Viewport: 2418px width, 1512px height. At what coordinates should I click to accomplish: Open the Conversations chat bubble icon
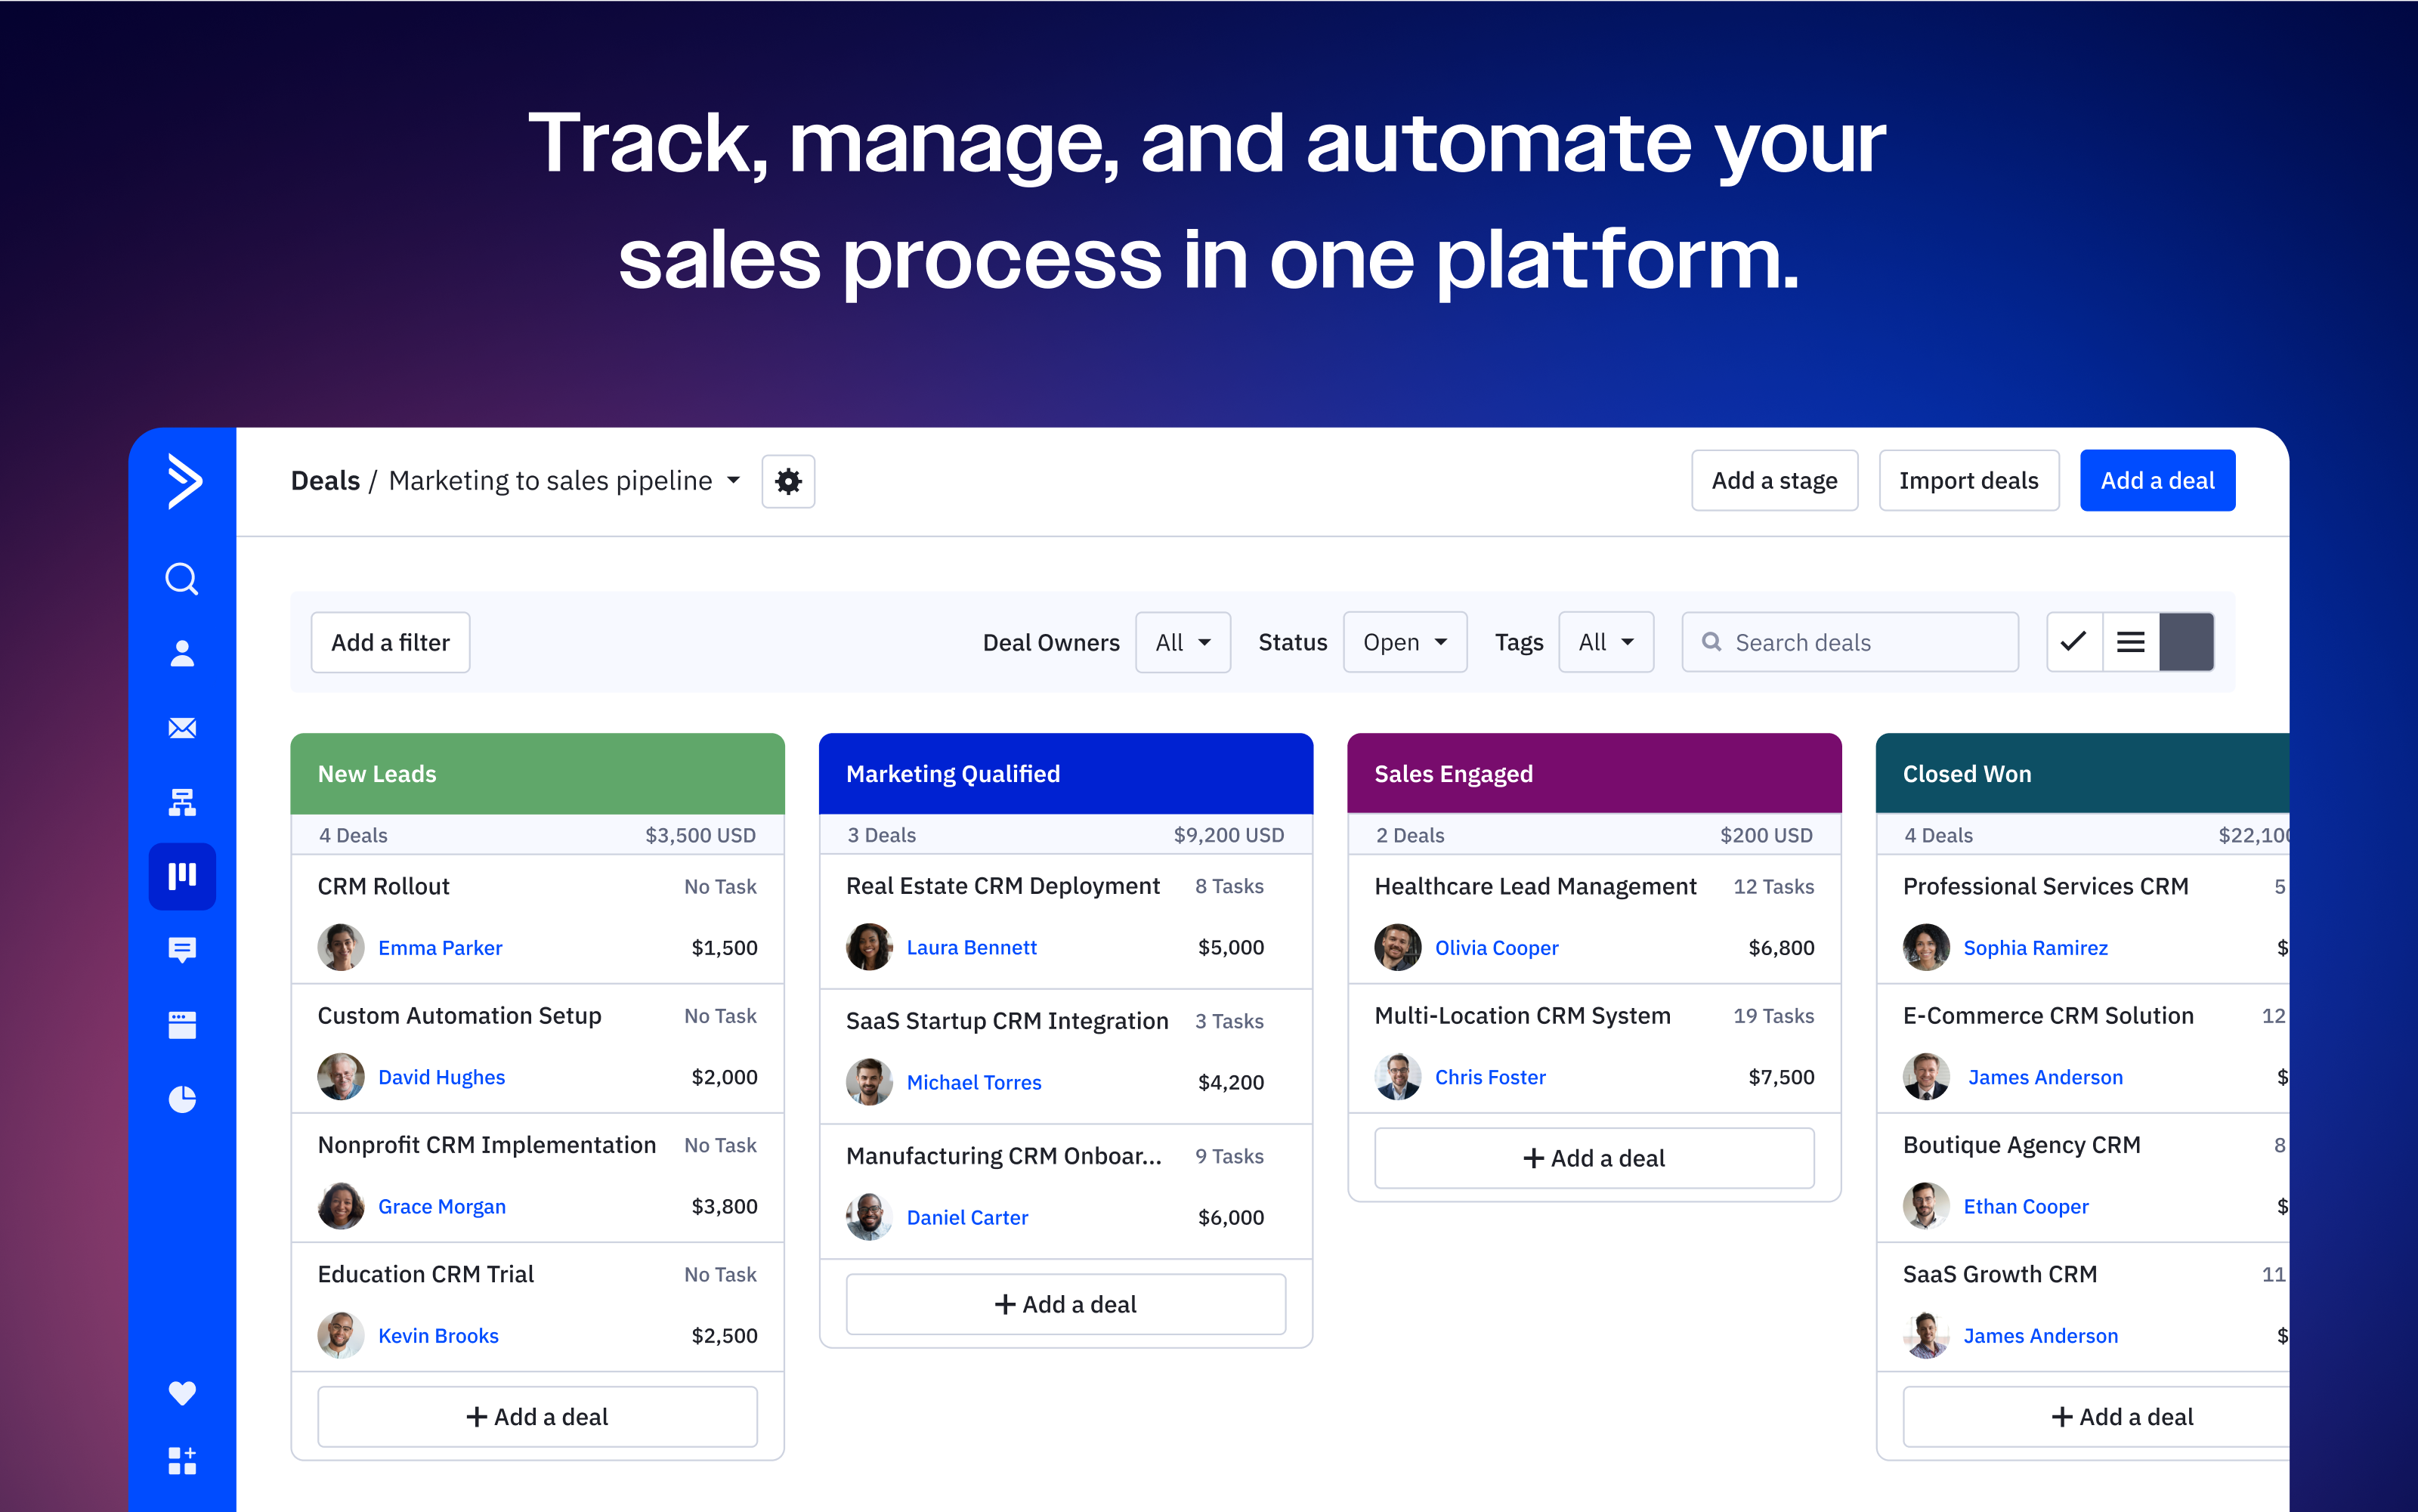pyautogui.click(x=181, y=950)
